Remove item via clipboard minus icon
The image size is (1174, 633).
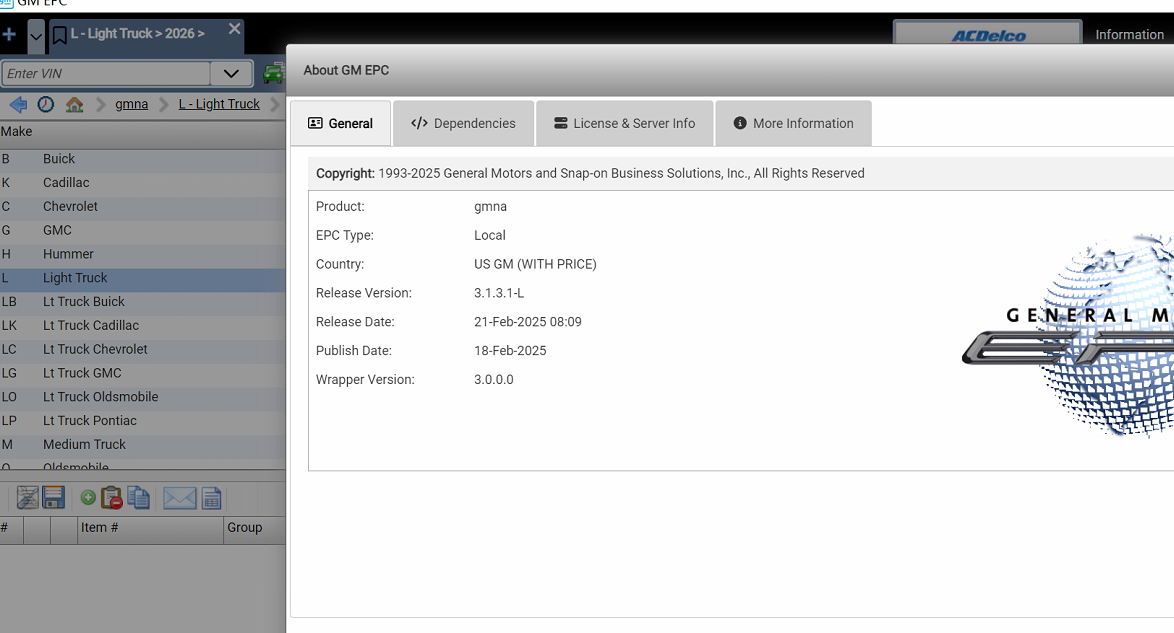[112, 498]
